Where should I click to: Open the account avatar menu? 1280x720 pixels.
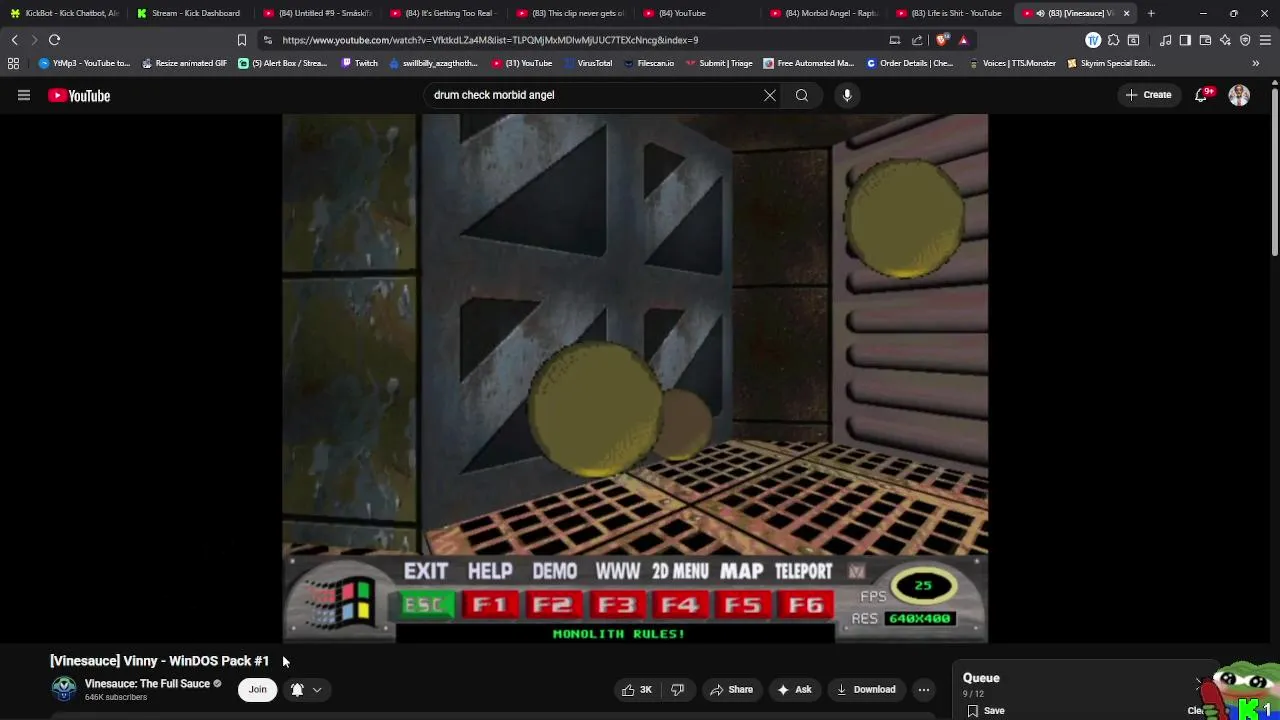[1239, 95]
